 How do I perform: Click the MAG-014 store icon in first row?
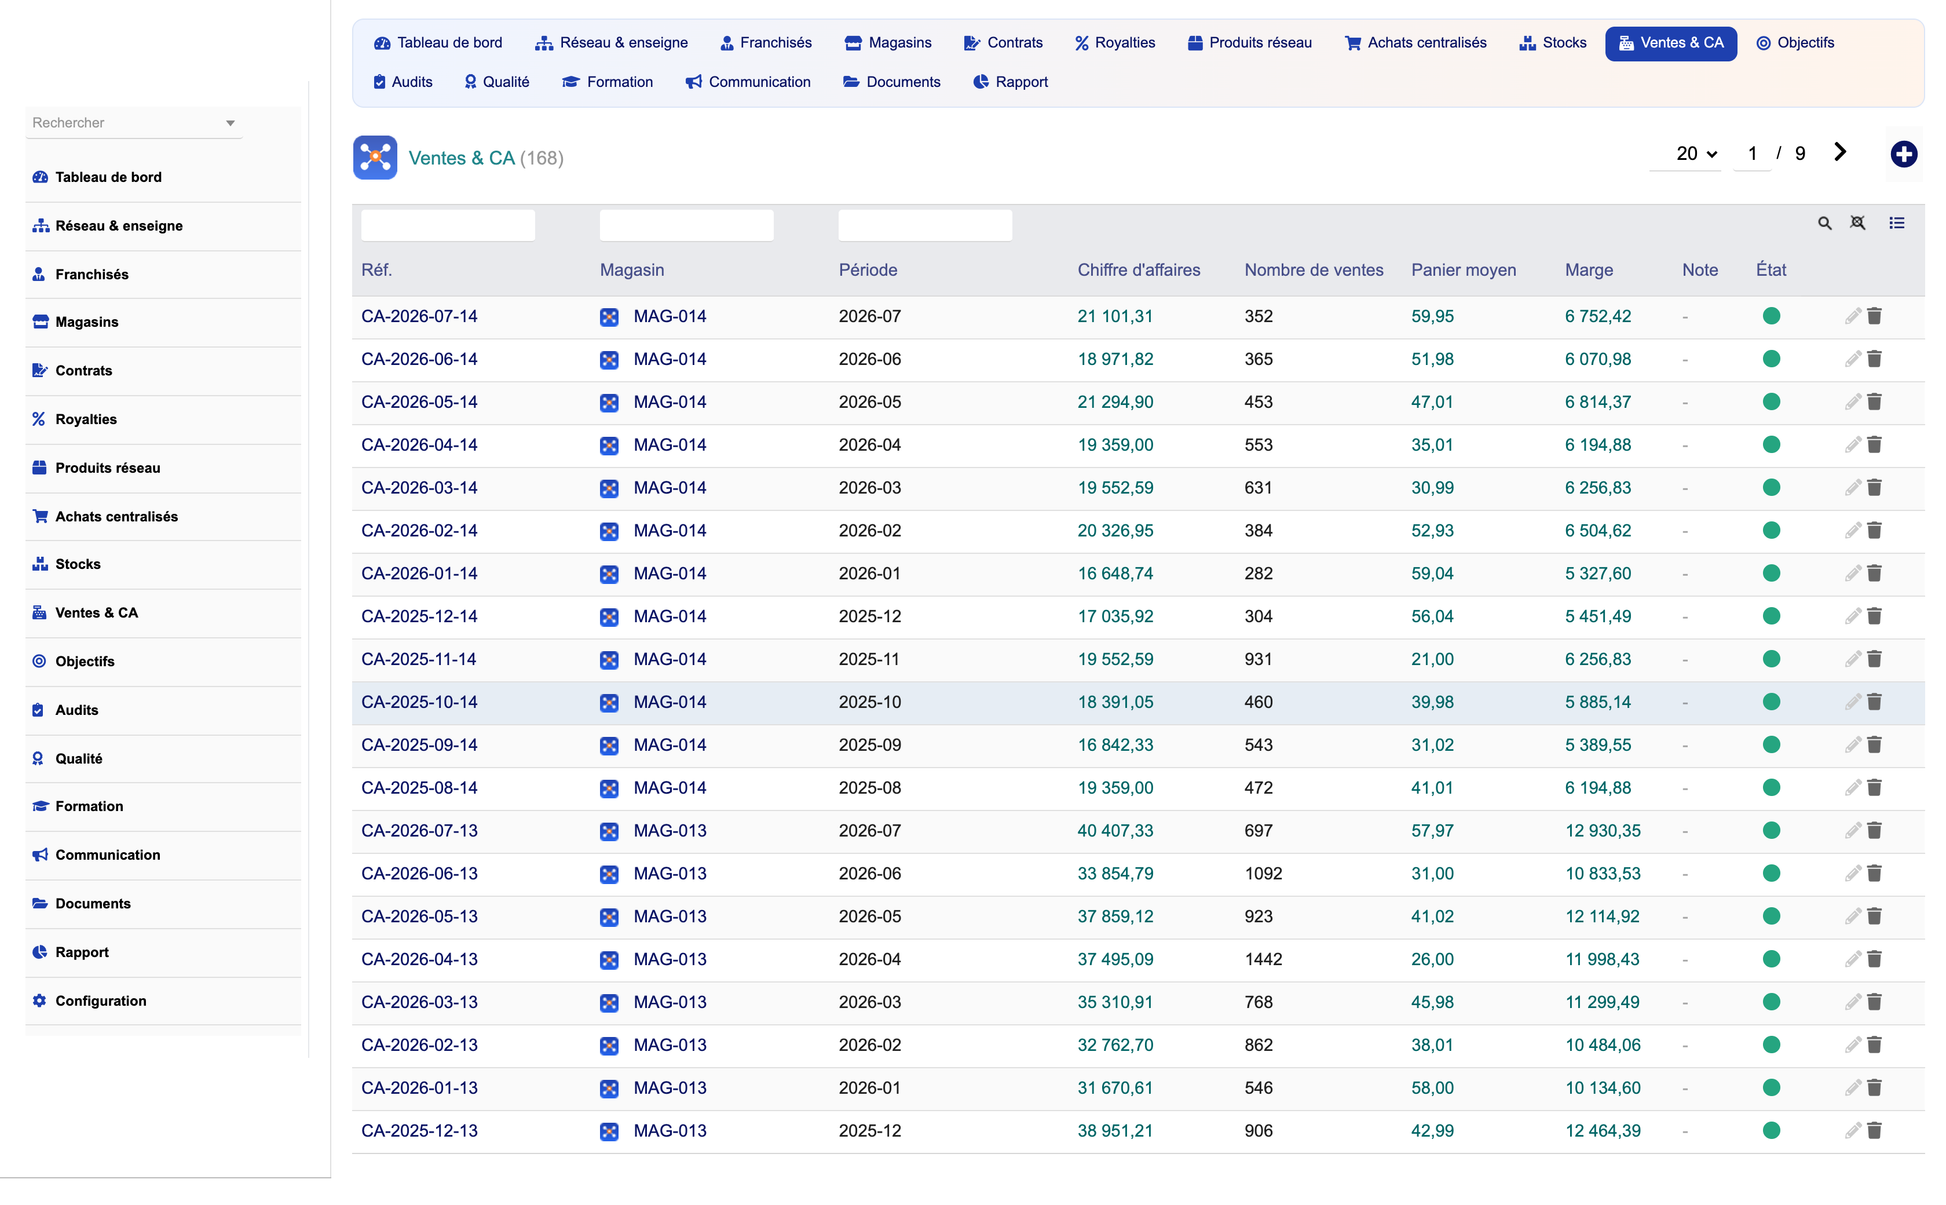pos(609,317)
